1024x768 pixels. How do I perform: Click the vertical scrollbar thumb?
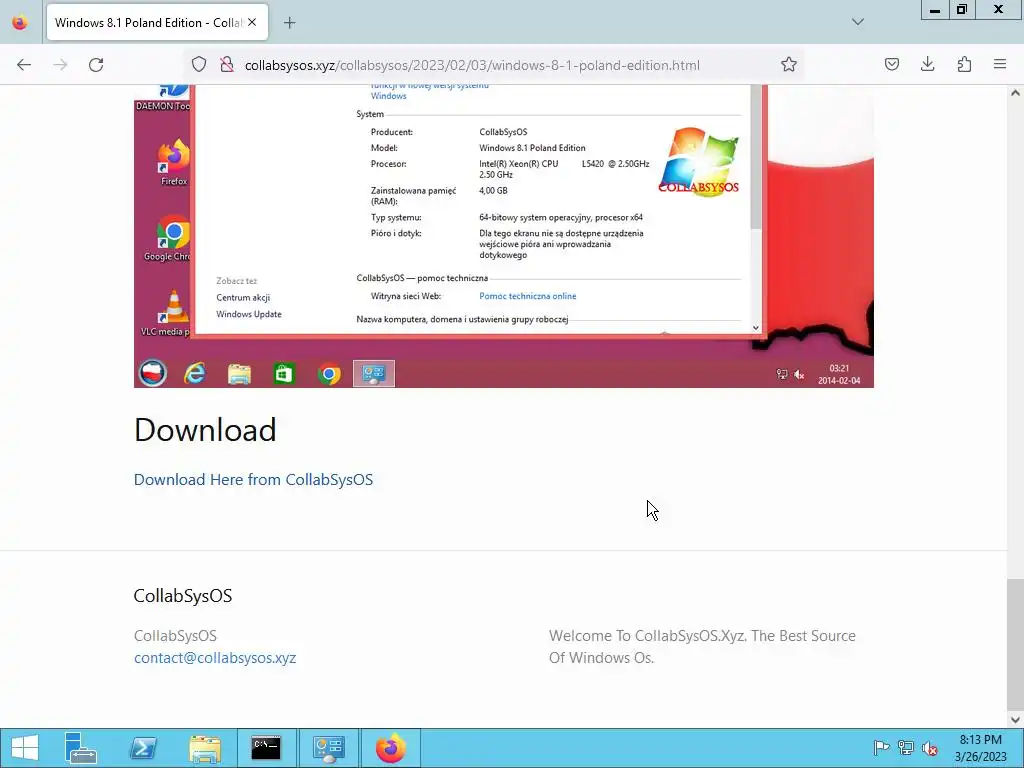[1015, 643]
